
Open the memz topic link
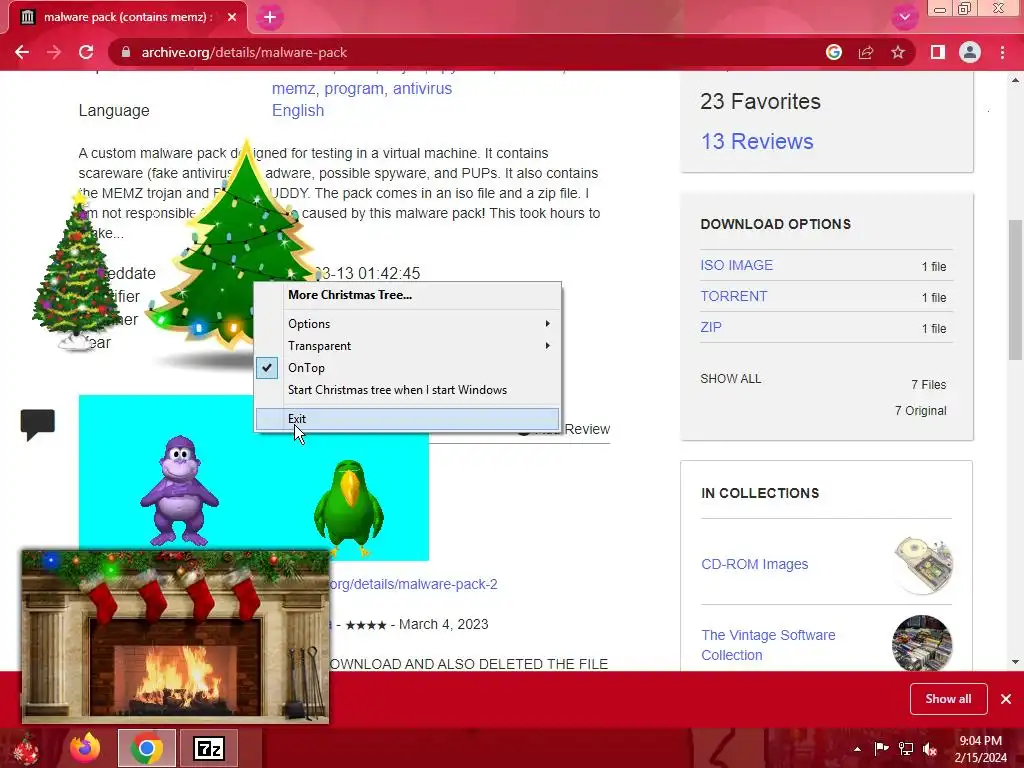[293, 88]
